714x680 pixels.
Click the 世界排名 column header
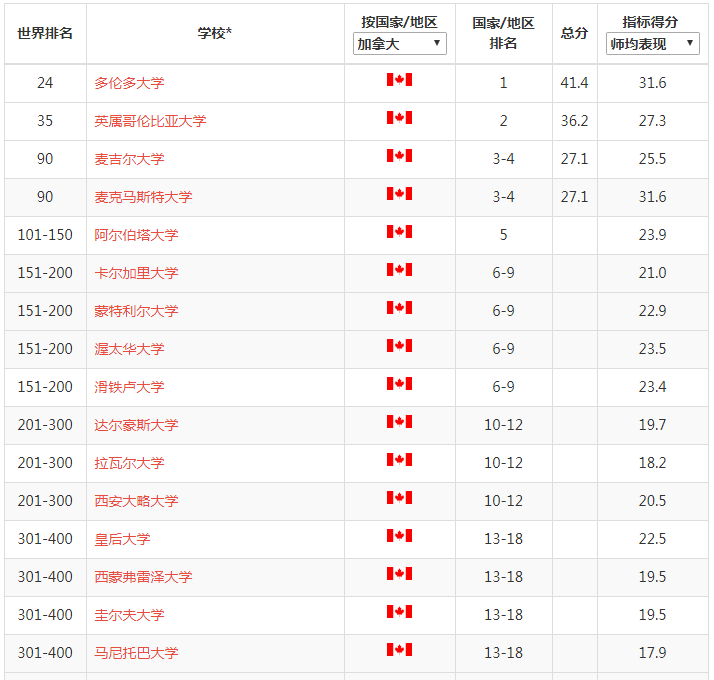point(45,33)
